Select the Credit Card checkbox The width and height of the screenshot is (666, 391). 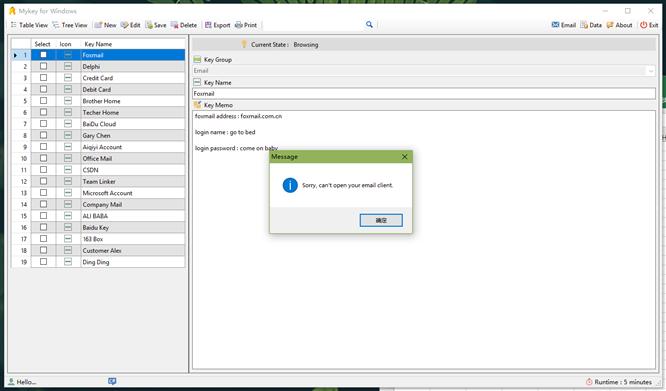coord(43,78)
